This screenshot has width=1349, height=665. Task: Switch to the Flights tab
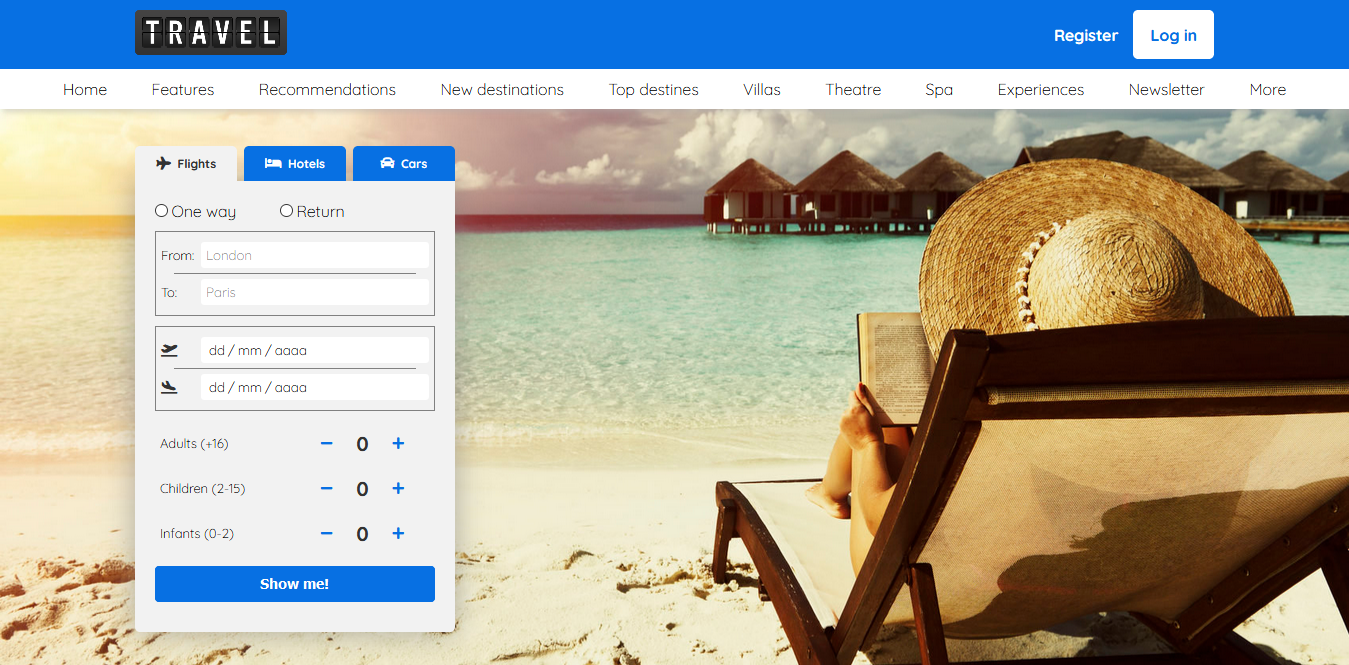186,164
